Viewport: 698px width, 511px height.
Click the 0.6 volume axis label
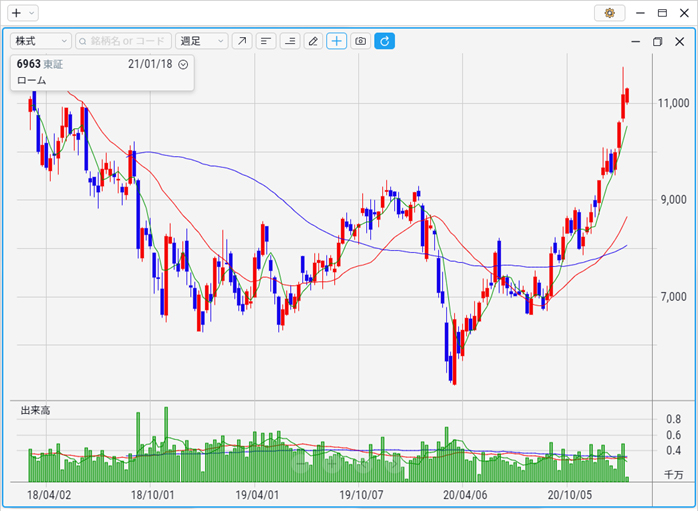pyautogui.click(x=674, y=435)
